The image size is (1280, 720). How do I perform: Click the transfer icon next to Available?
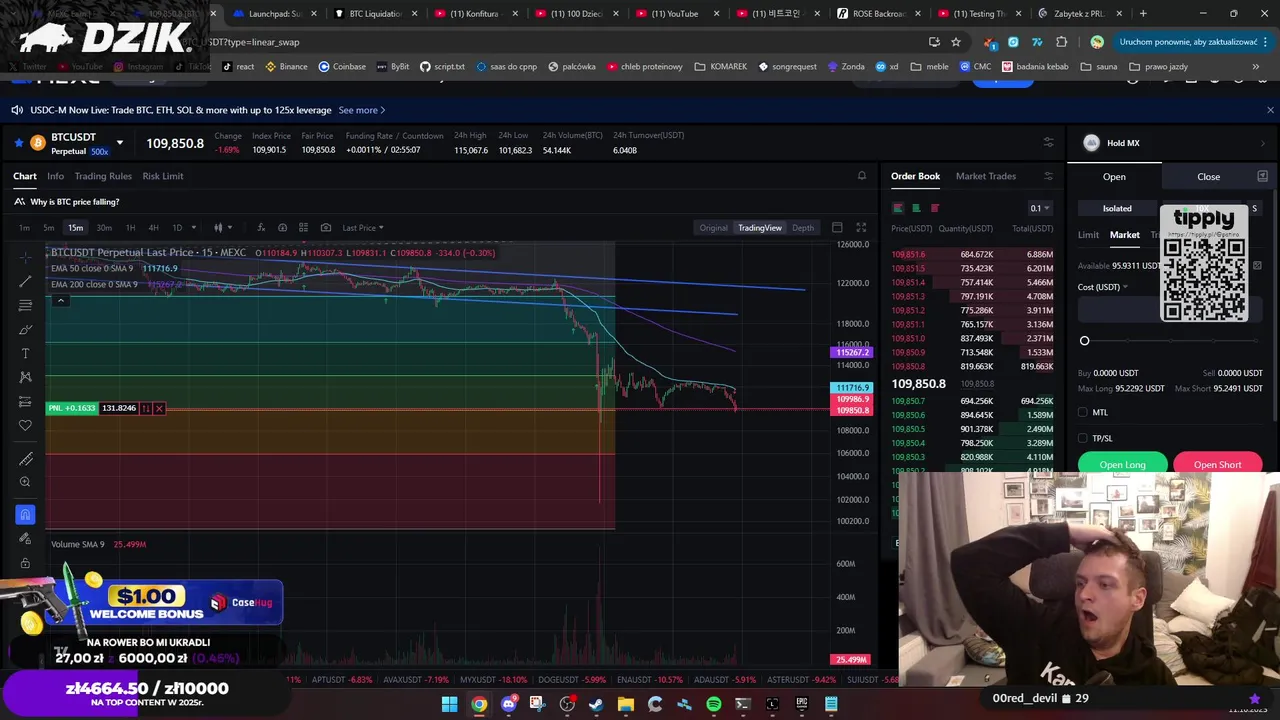click(1257, 266)
